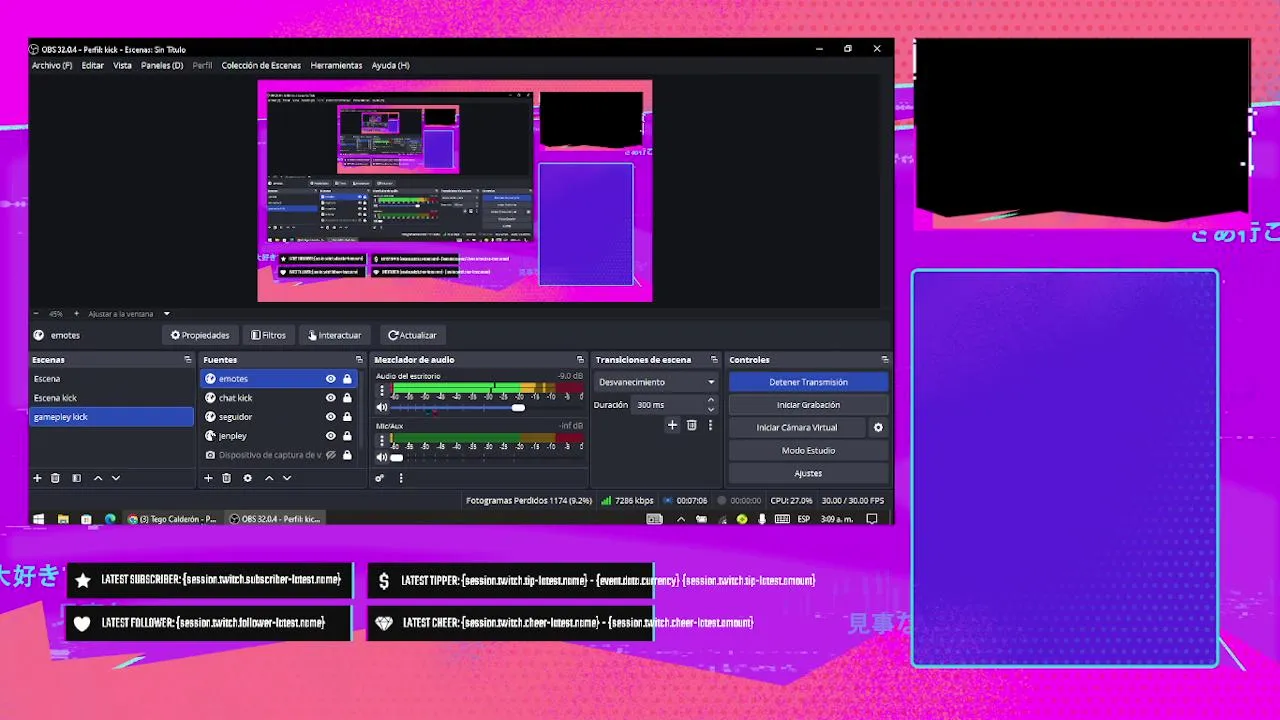
Task: Switch to the Chrome Tego Calderón taskbar window
Action: tap(172, 519)
